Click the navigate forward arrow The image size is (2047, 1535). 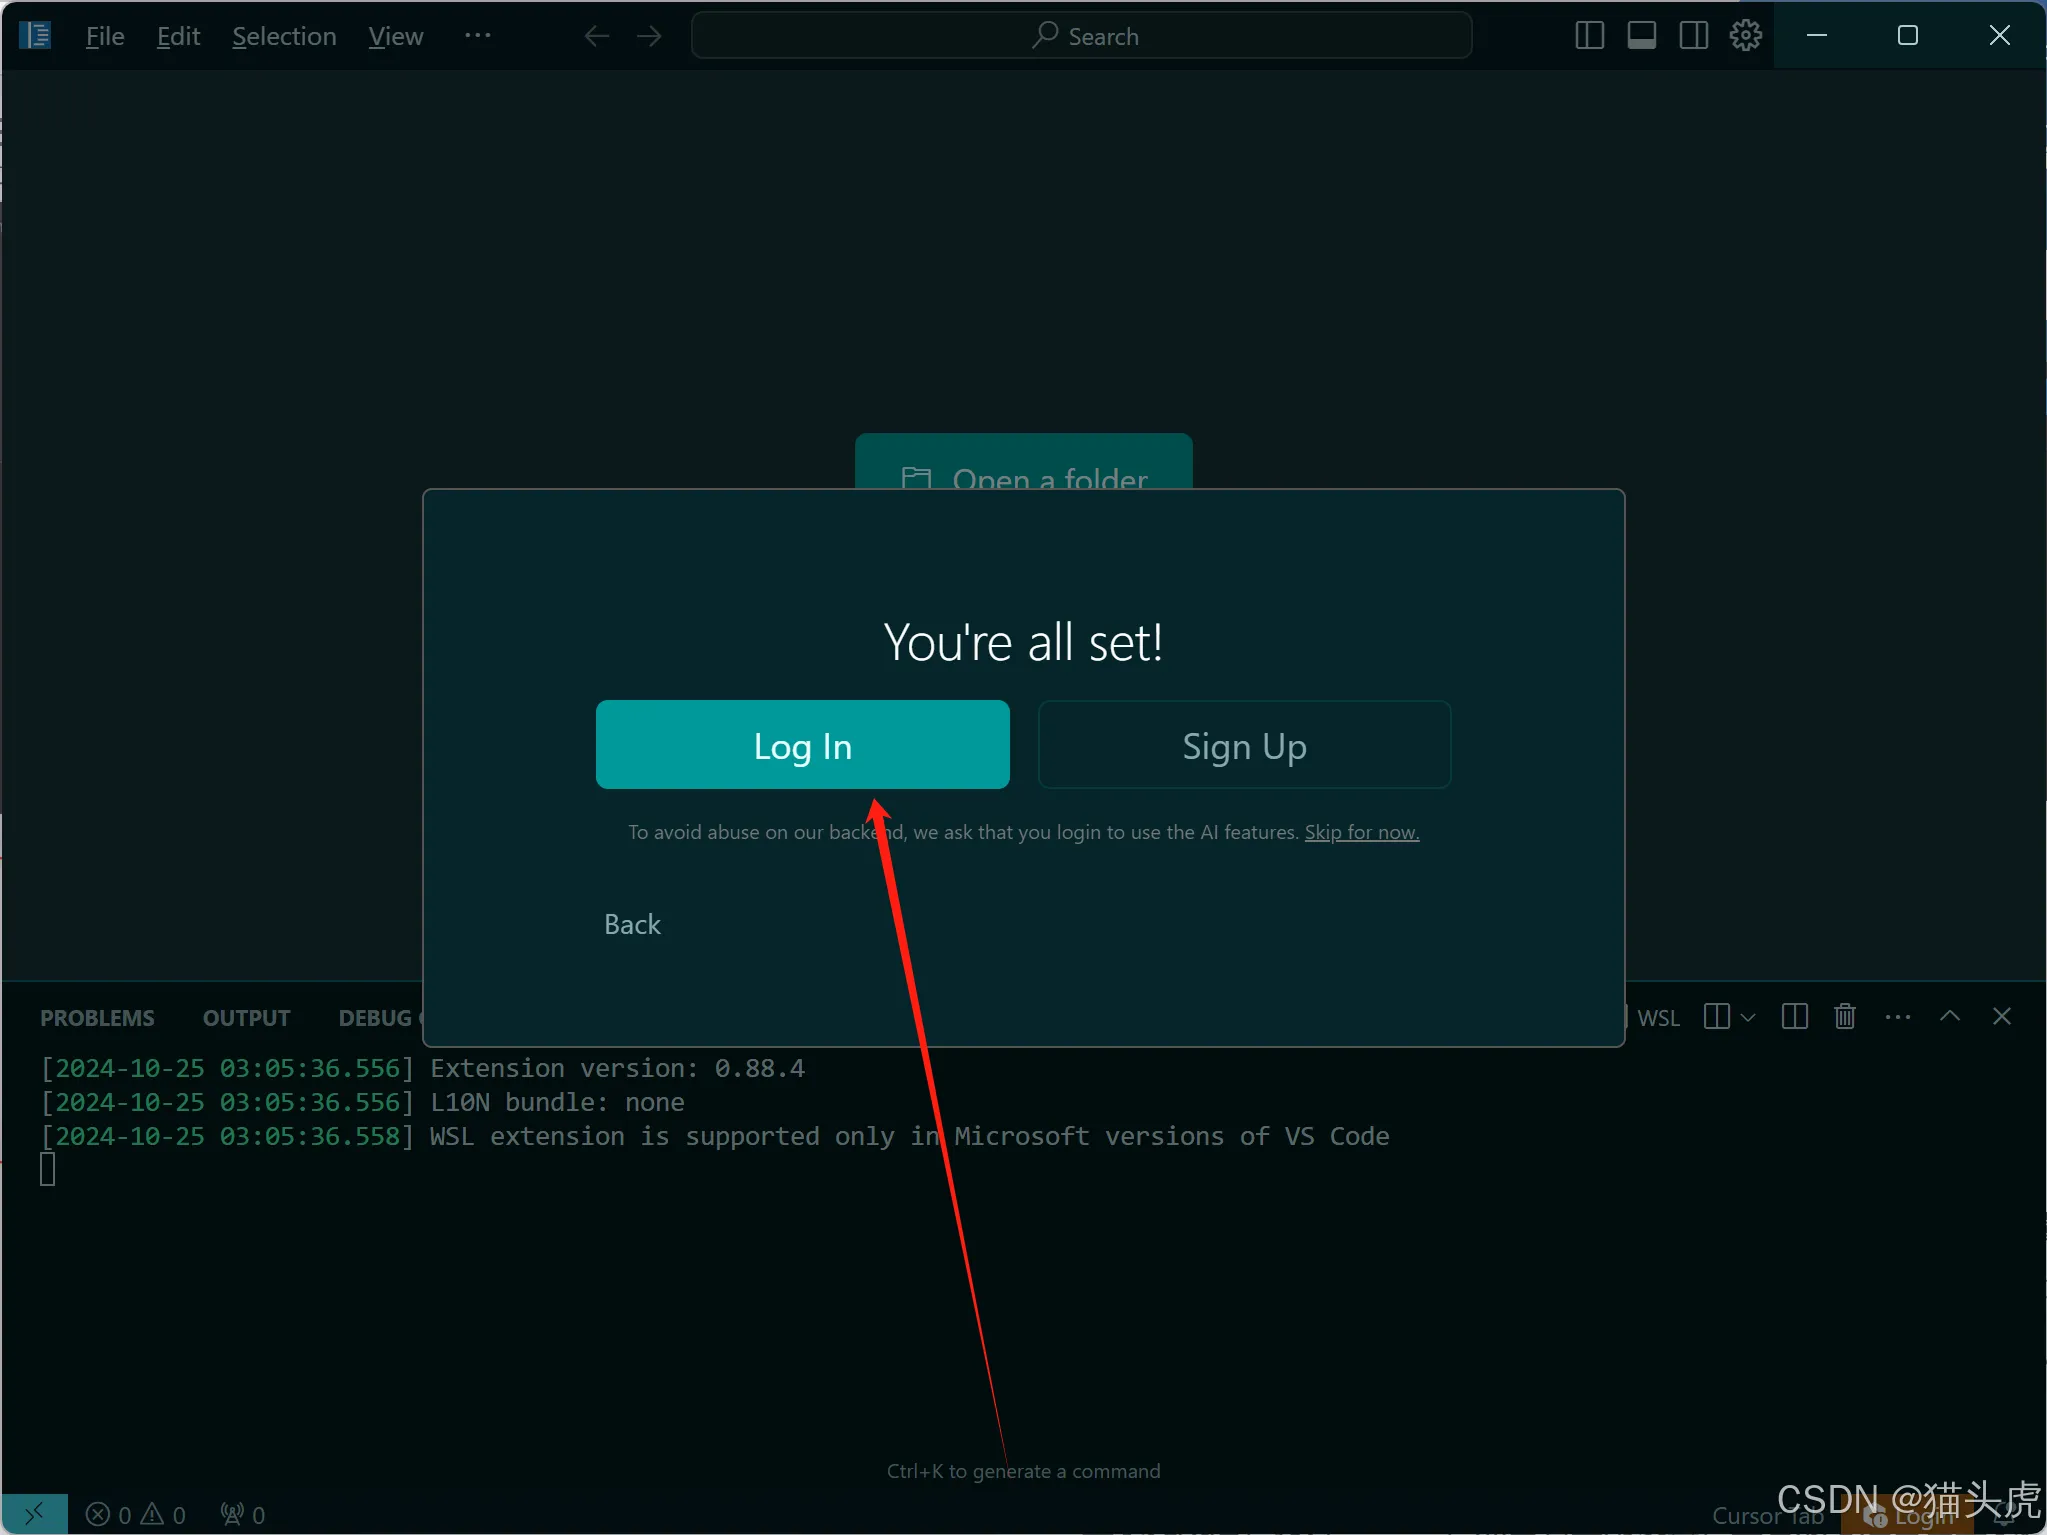click(x=649, y=36)
